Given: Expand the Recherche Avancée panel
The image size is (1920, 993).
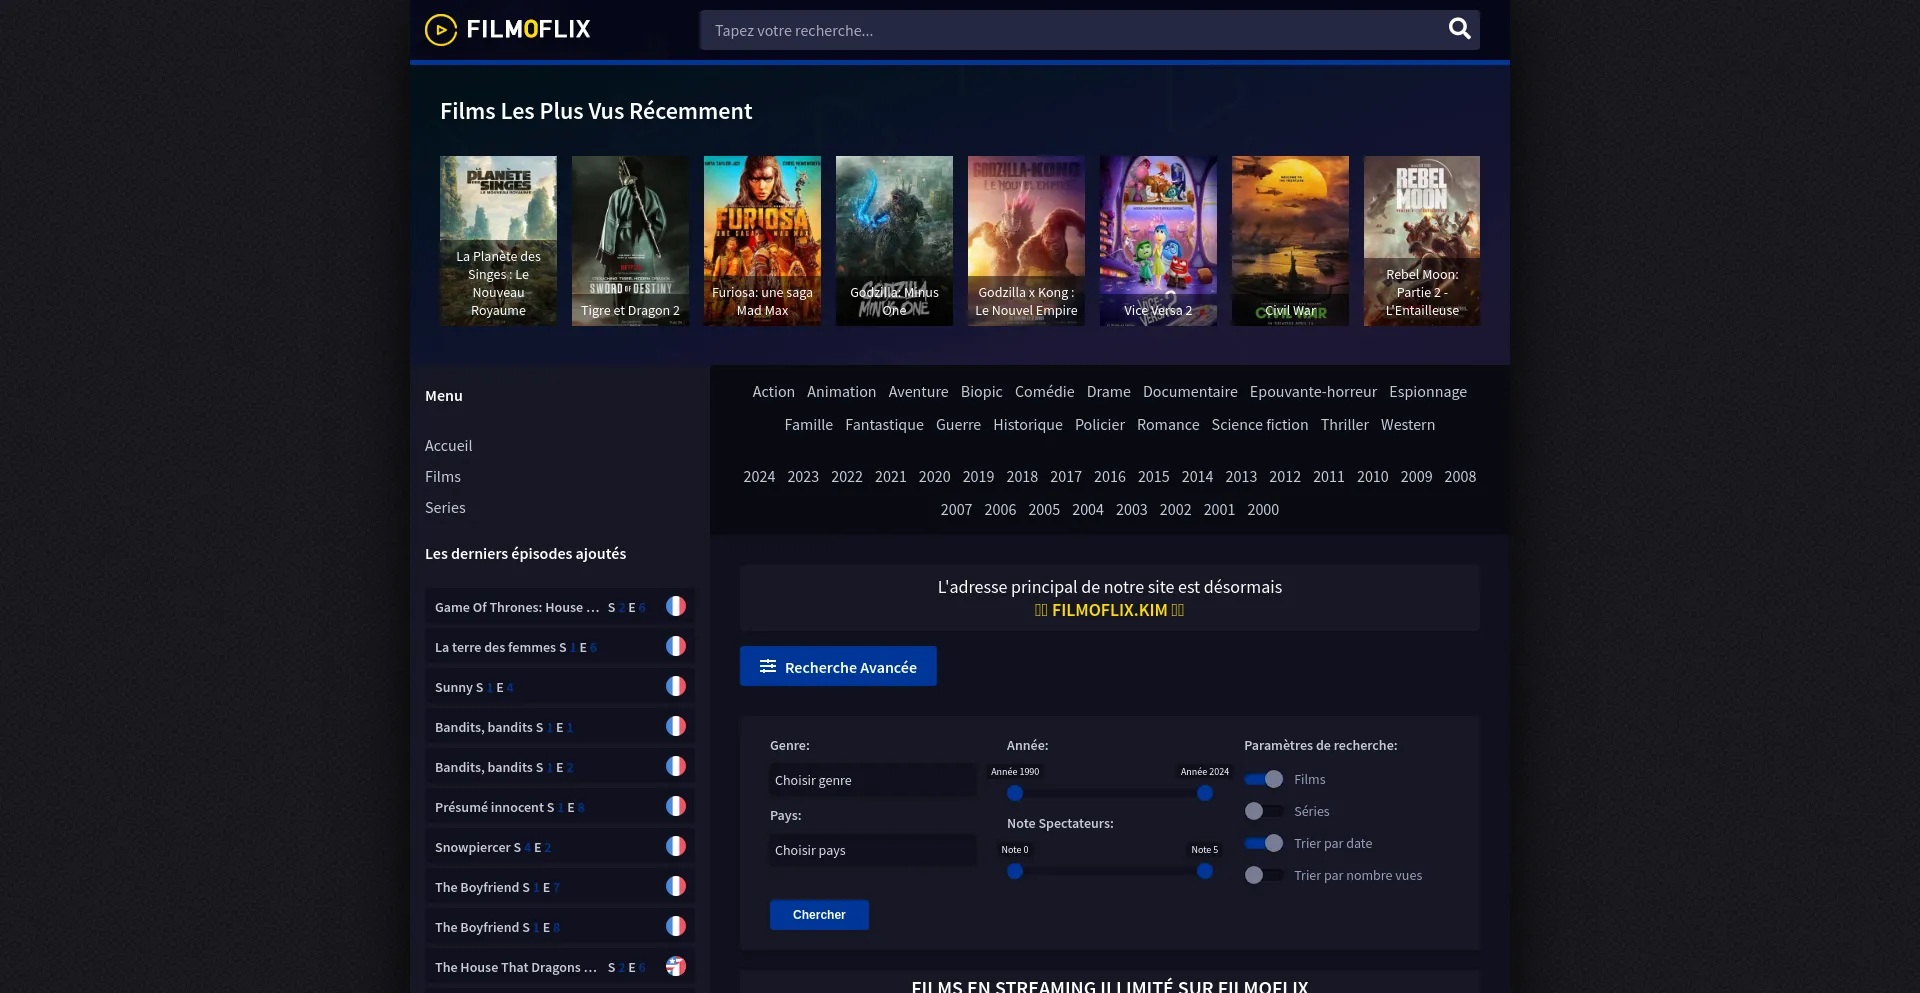Looking at the screenshot, I should (838, 666).
